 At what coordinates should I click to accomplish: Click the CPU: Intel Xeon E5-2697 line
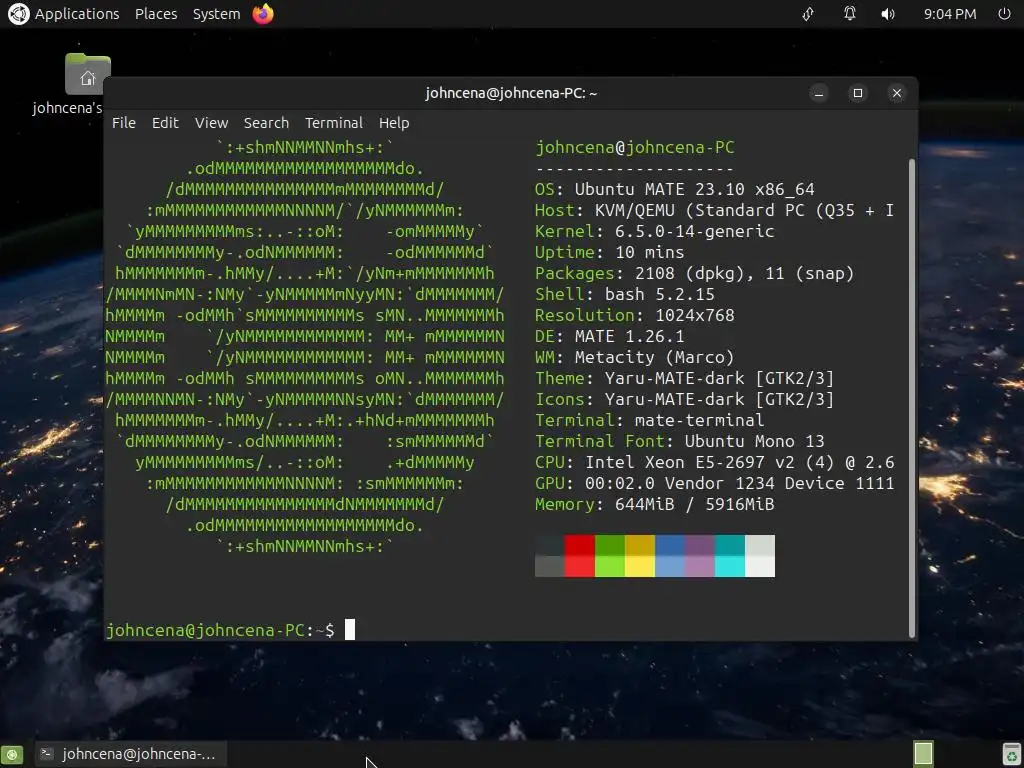click(x=714, y=462)
